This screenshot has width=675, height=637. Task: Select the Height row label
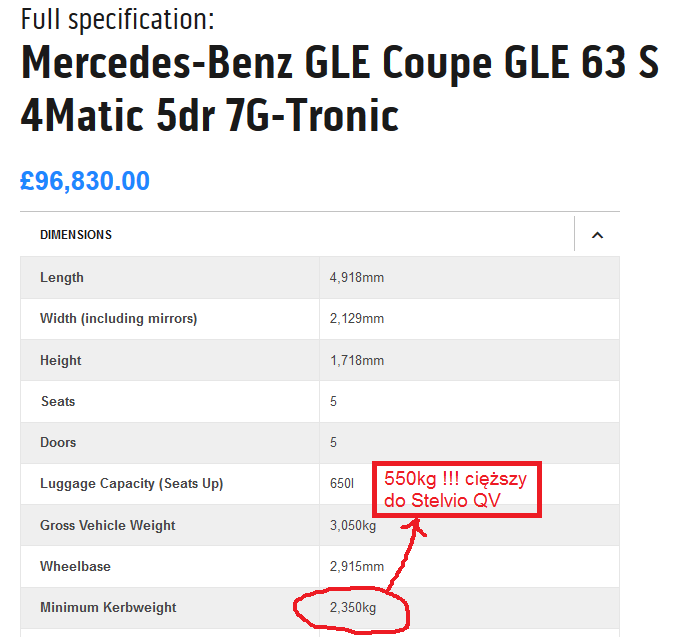[x=60, y=360]
